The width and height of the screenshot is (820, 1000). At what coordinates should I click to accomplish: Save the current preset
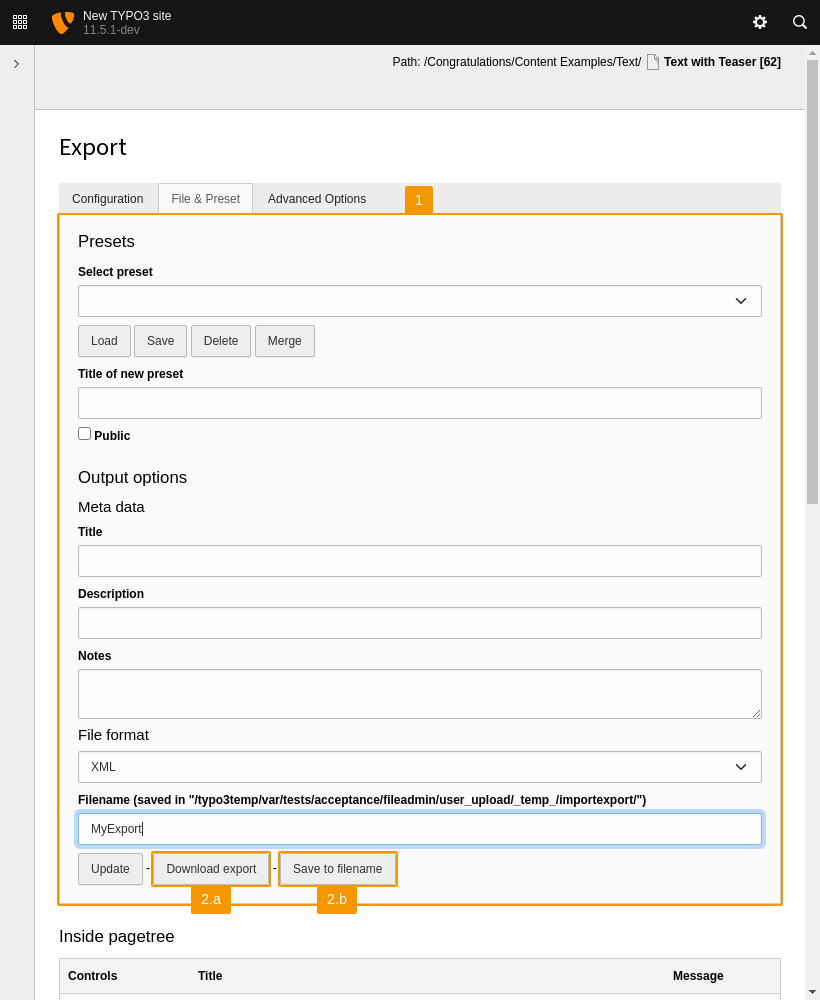point(160,341)
